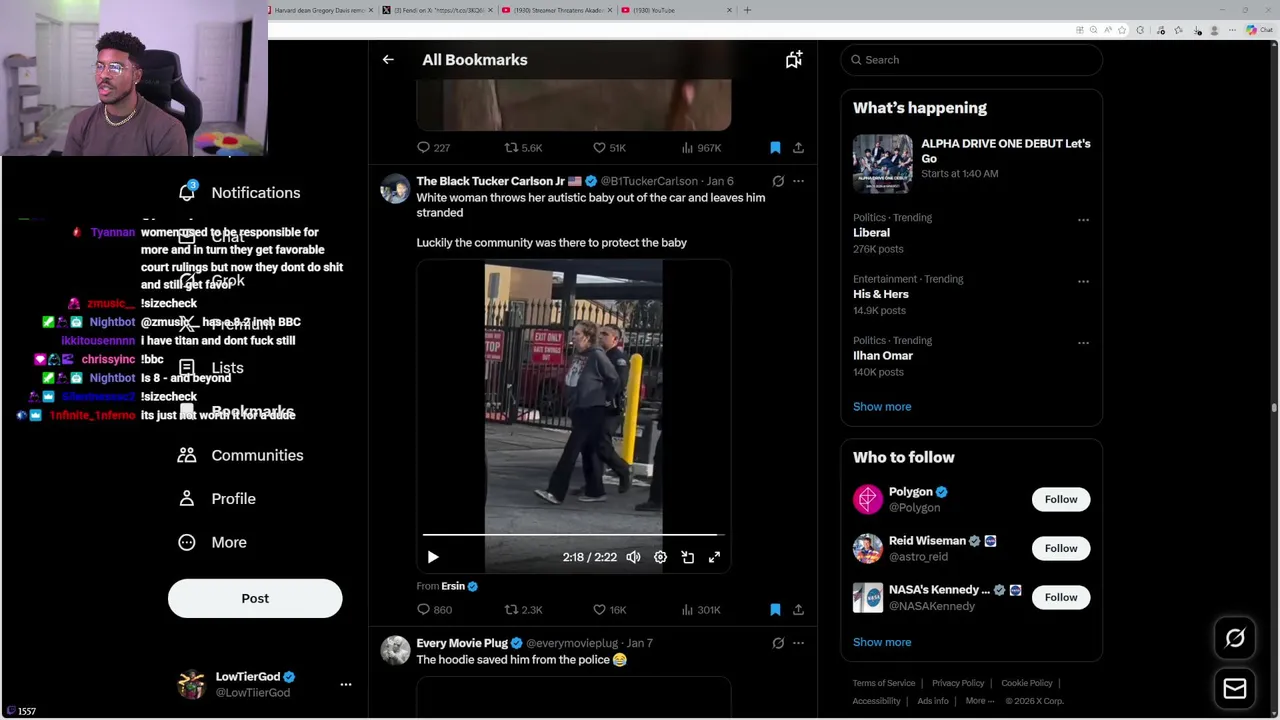Share the post with 301K views
The width and height of the screenshot is (1280, 720).
(798, 609)
